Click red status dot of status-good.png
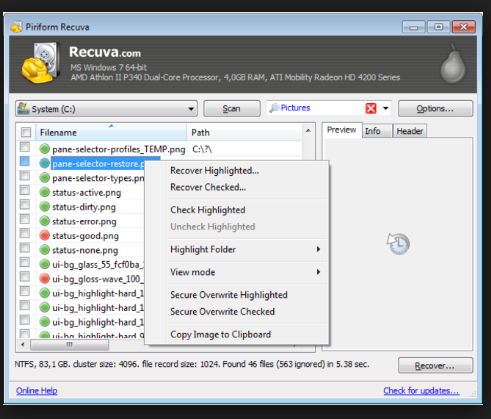This screenshot has height=419, width=491. [44, 235]
